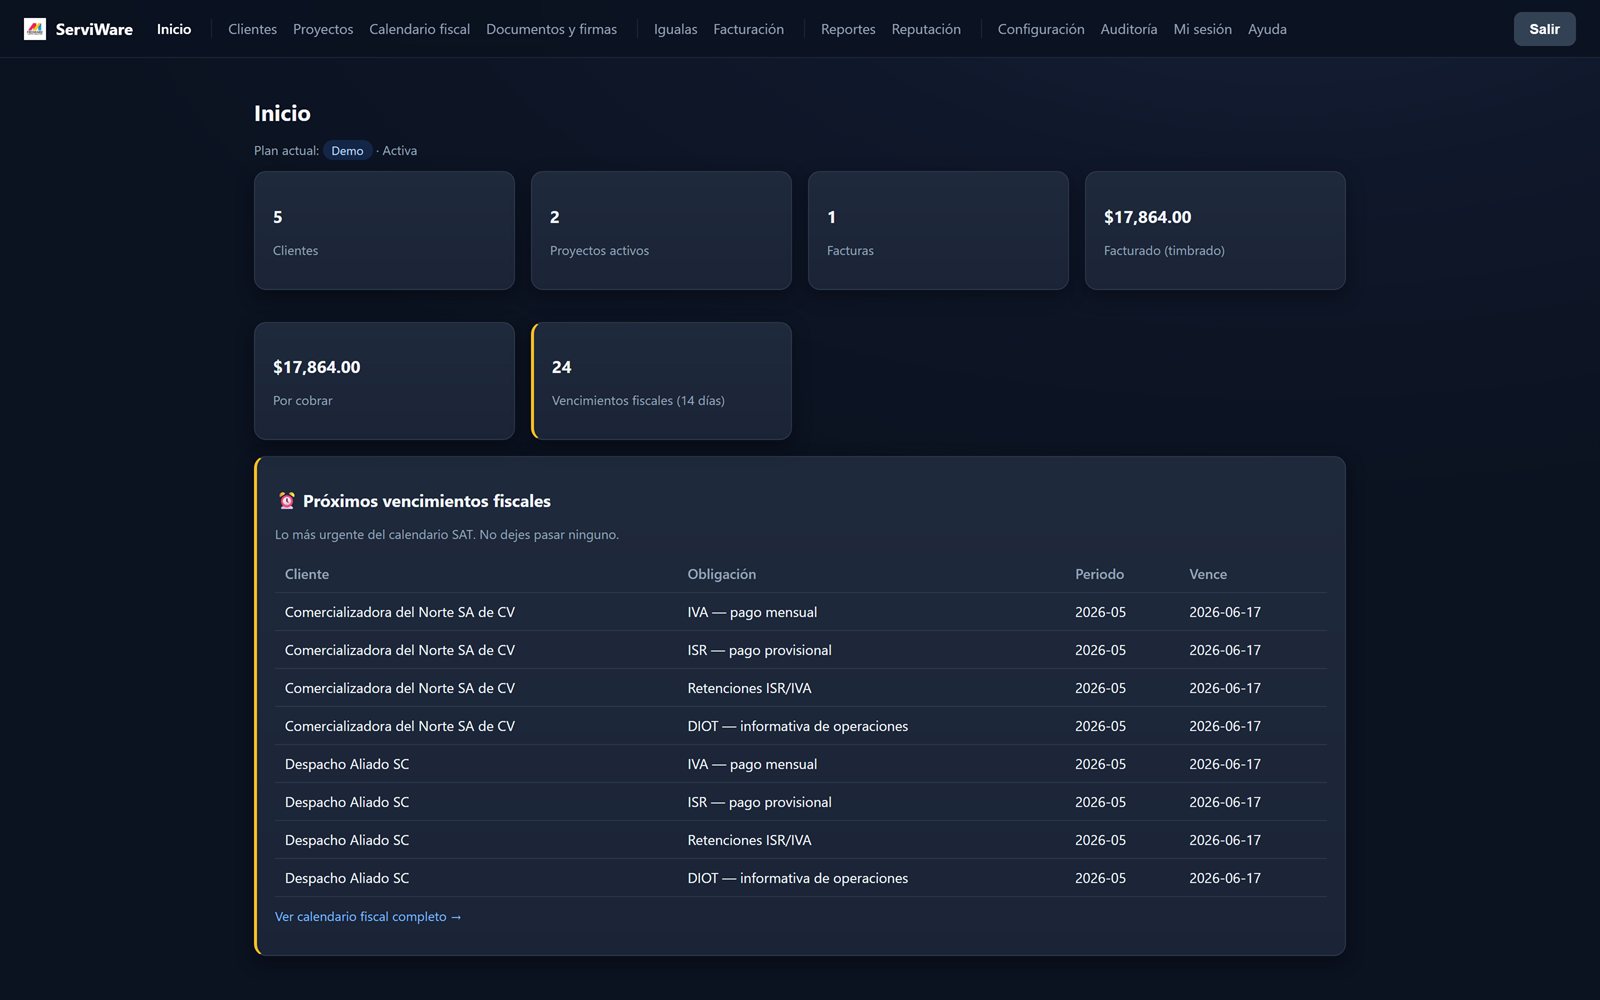
Task: Open the Vencimientos fiscales (14 días) card
Action: (x=661, y=381)
